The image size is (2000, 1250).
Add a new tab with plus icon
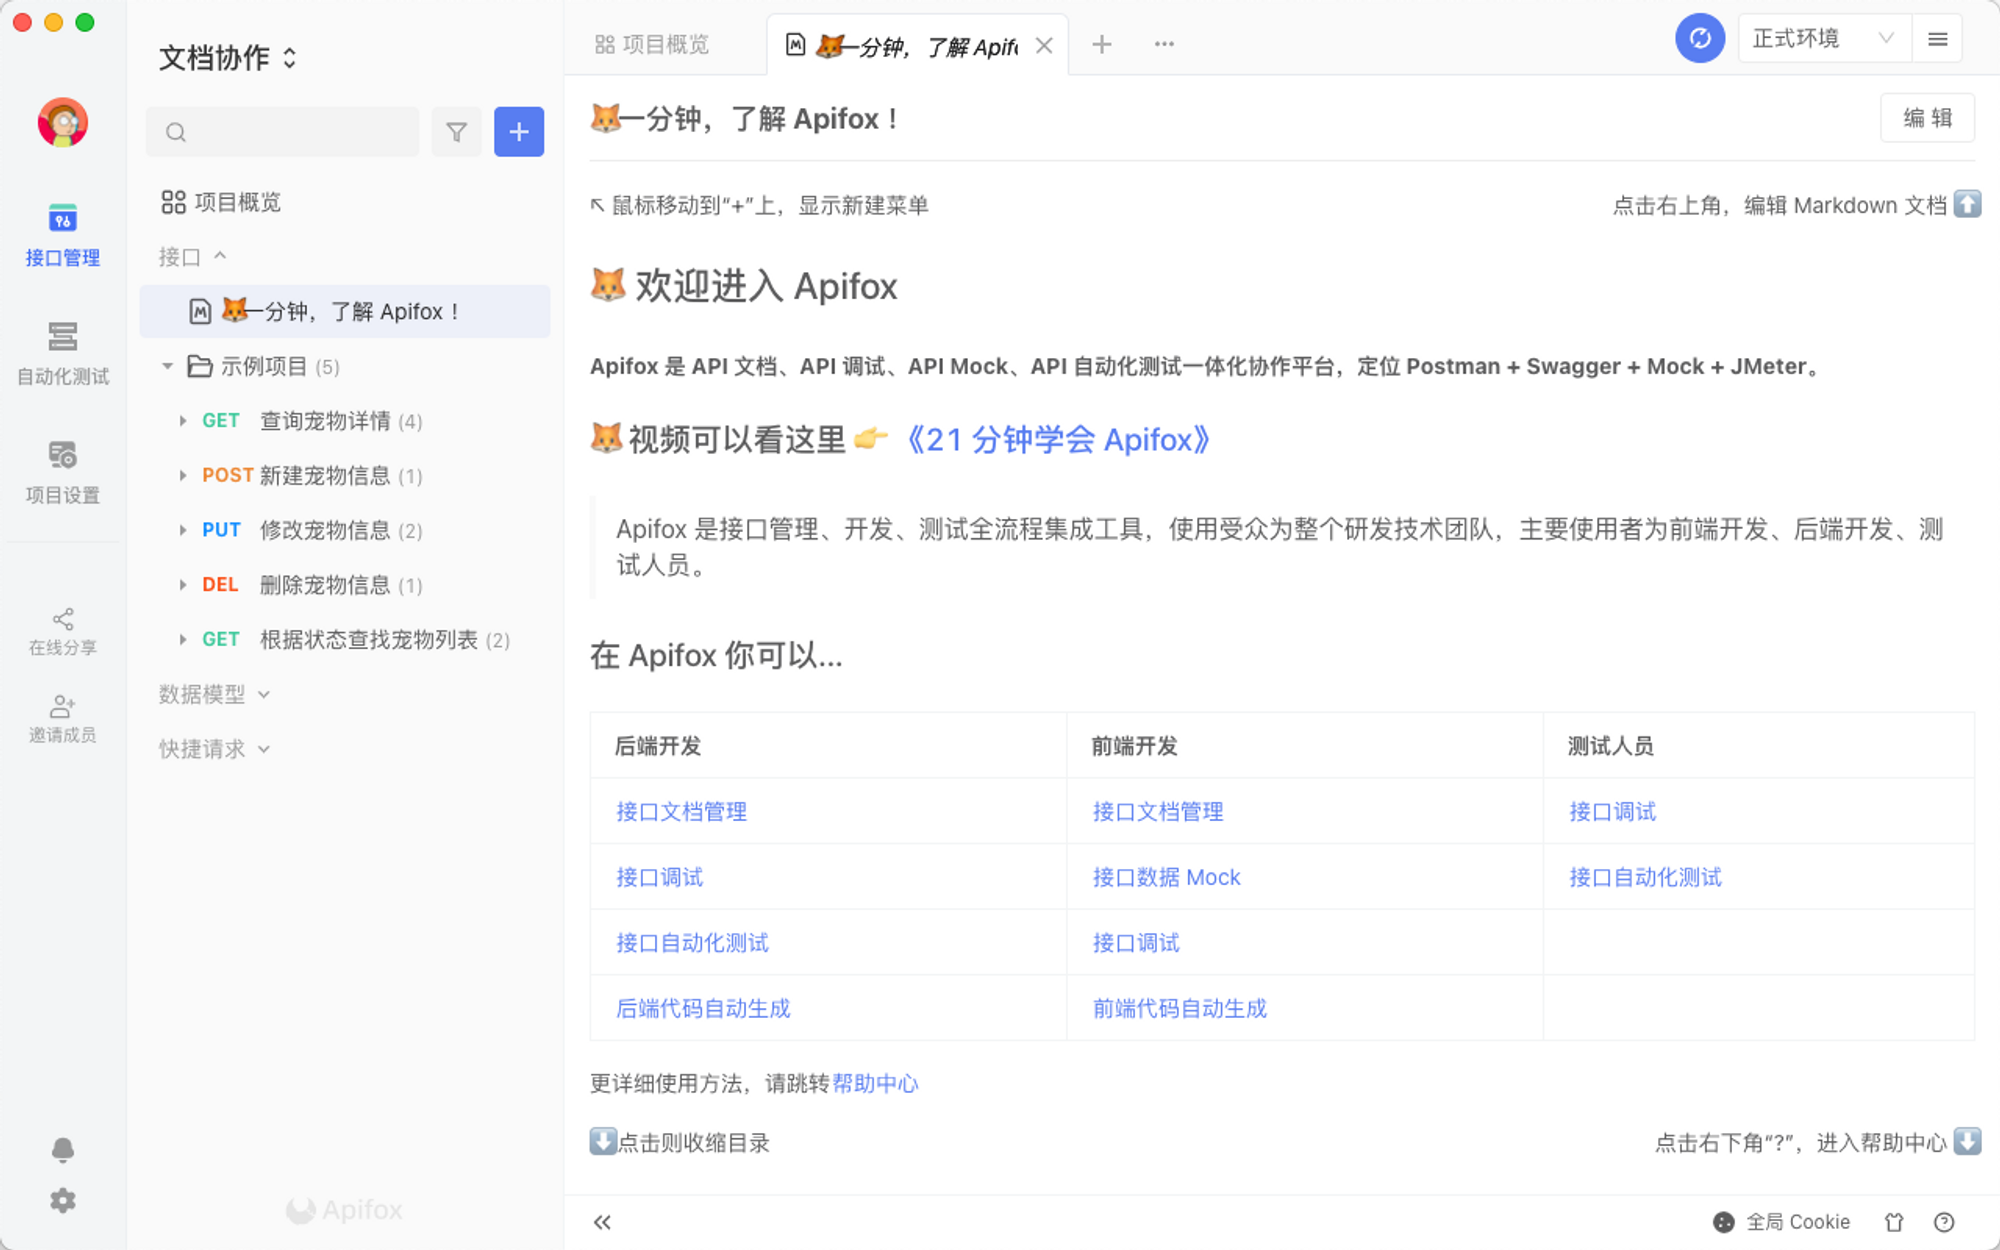pos(1102,44)
